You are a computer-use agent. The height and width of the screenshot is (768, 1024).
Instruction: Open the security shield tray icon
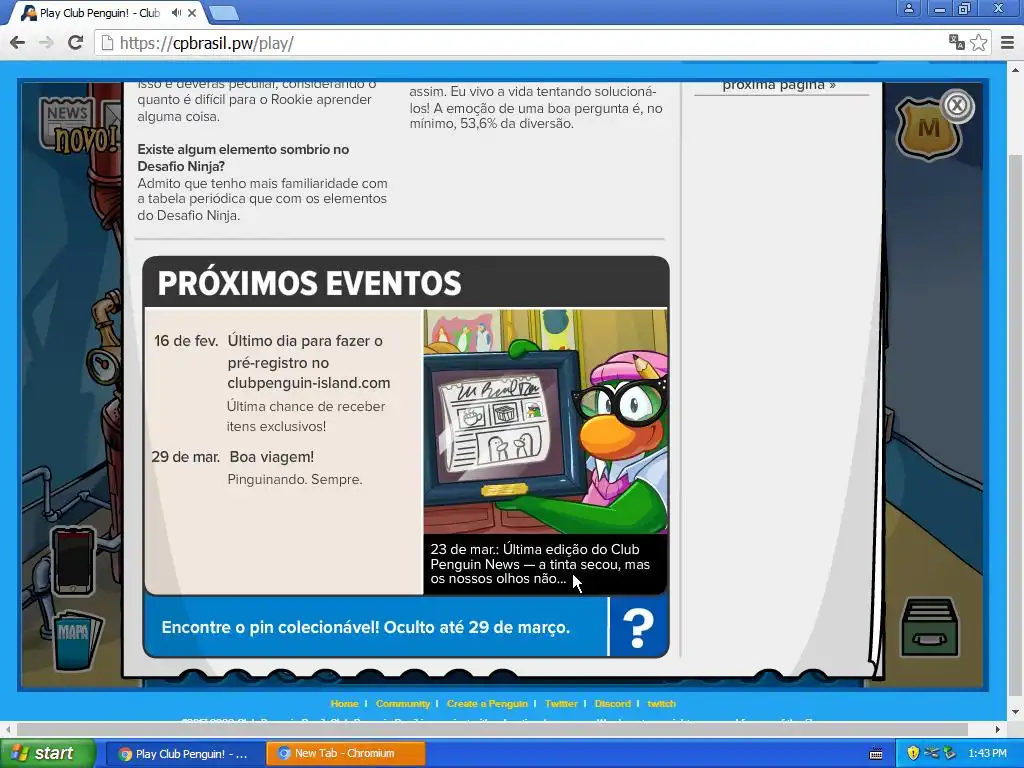click(x=913, y=754)
